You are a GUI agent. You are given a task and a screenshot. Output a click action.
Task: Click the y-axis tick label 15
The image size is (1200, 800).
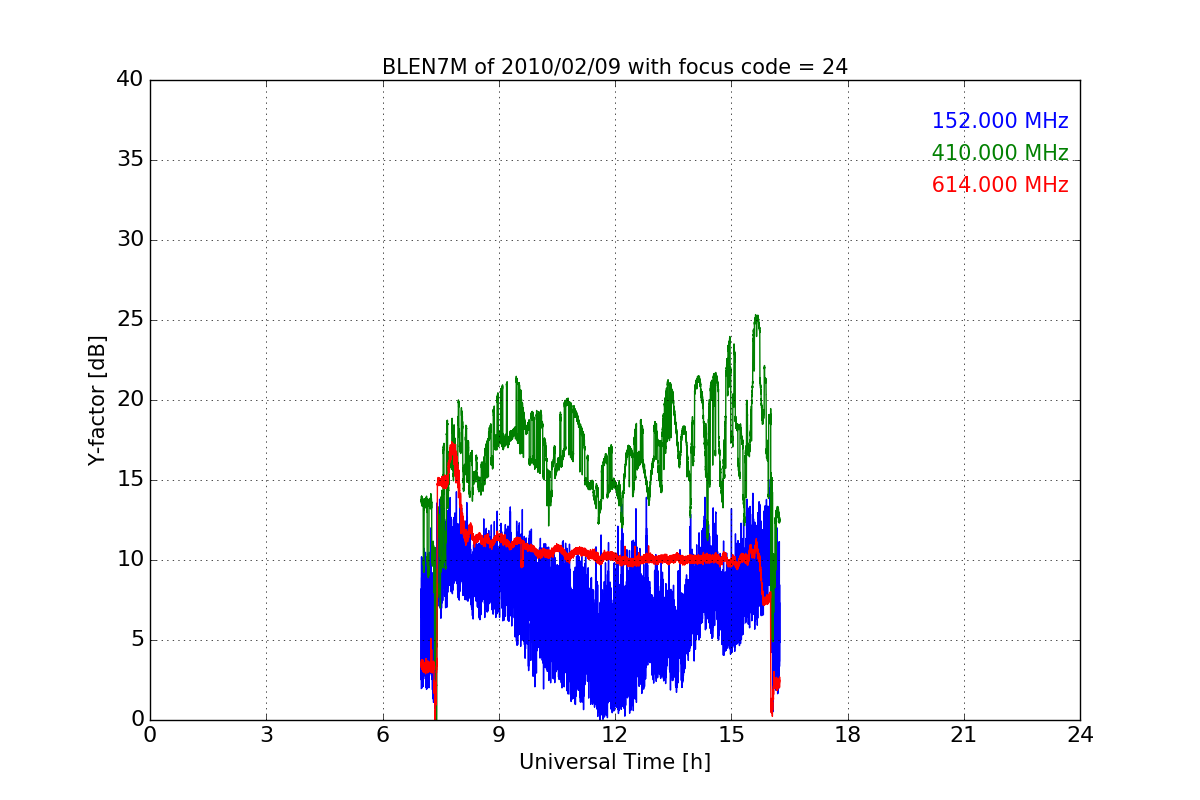click(x=130, y=480)
